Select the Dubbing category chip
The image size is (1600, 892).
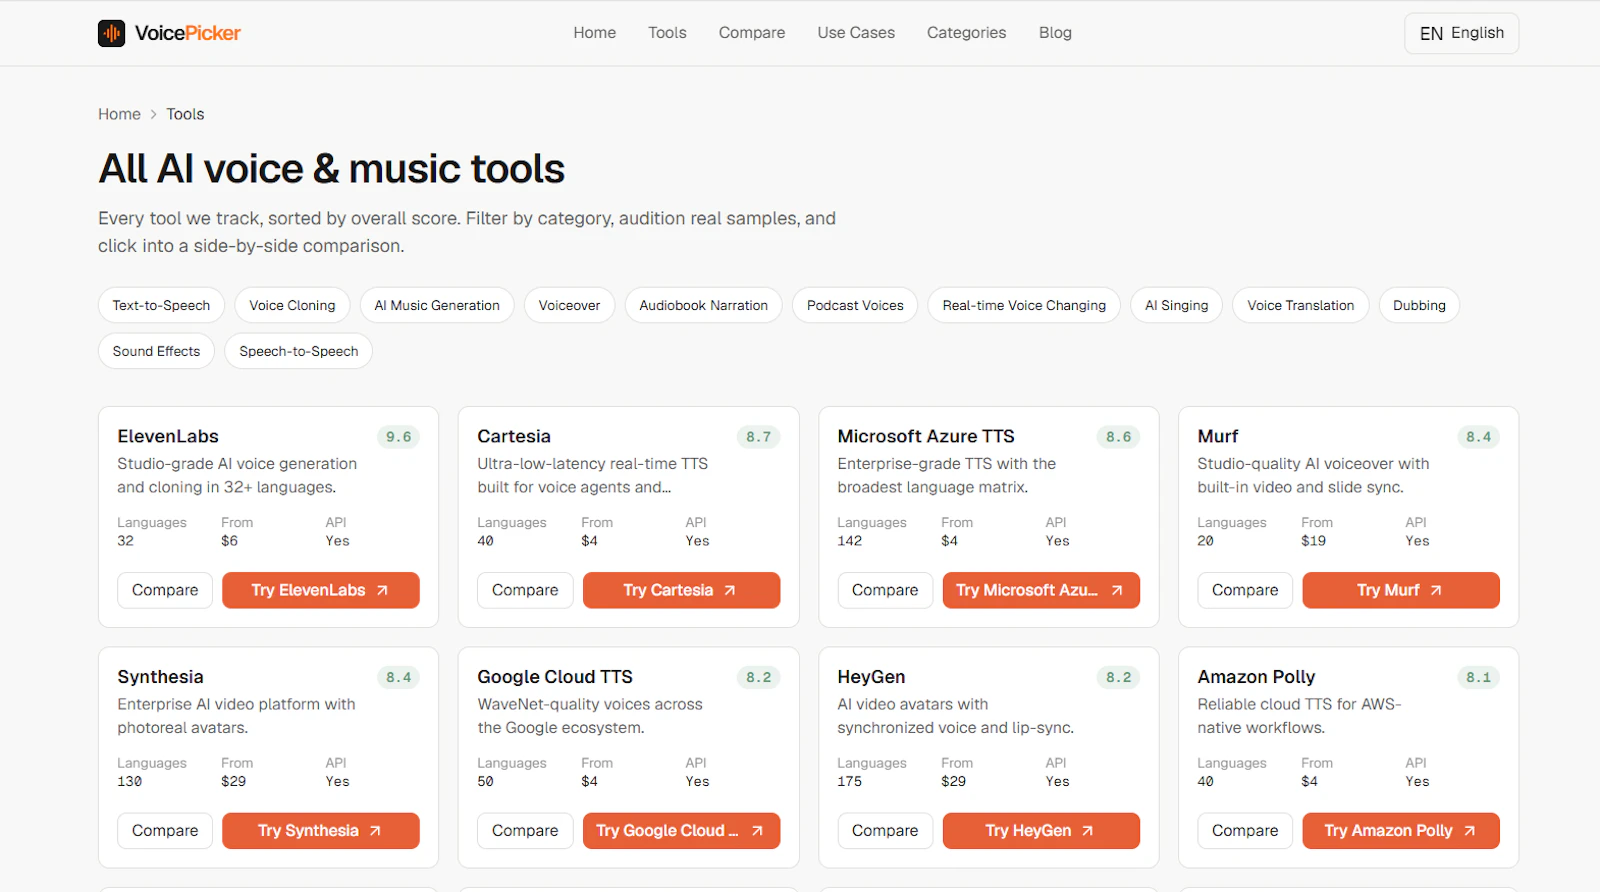pos(1419,305)
